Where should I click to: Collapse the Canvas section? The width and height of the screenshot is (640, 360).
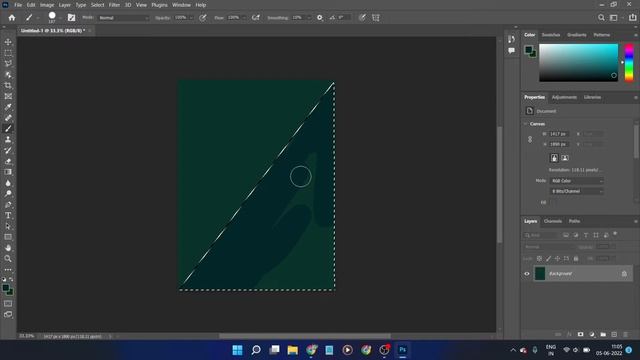(x=526, y=124)
